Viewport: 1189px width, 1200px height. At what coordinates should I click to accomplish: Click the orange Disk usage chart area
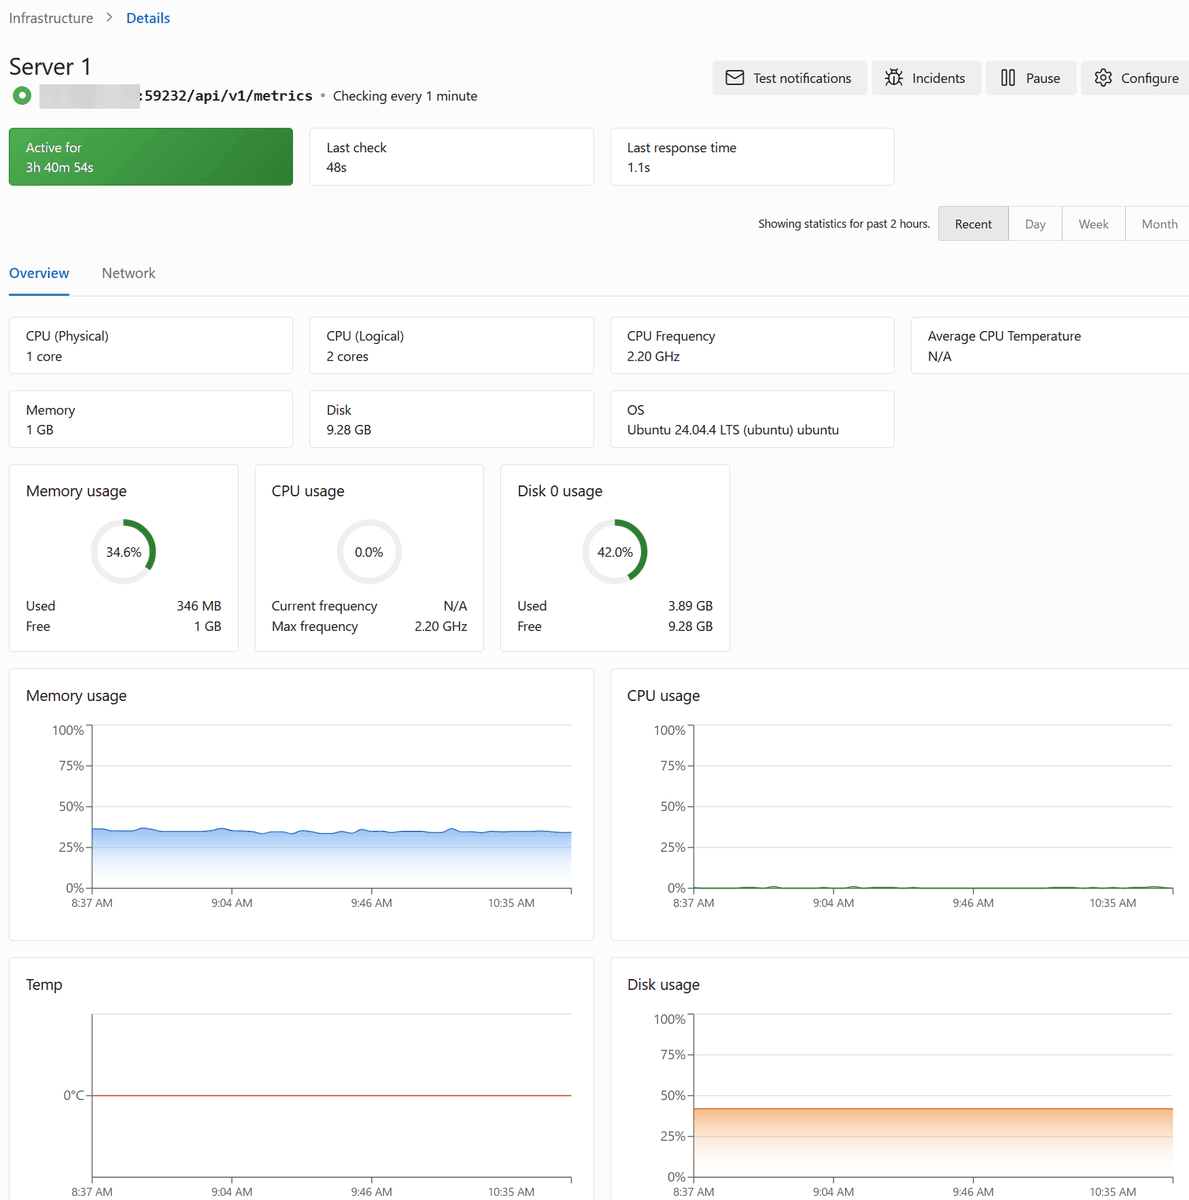click(x=932, y=1140)
